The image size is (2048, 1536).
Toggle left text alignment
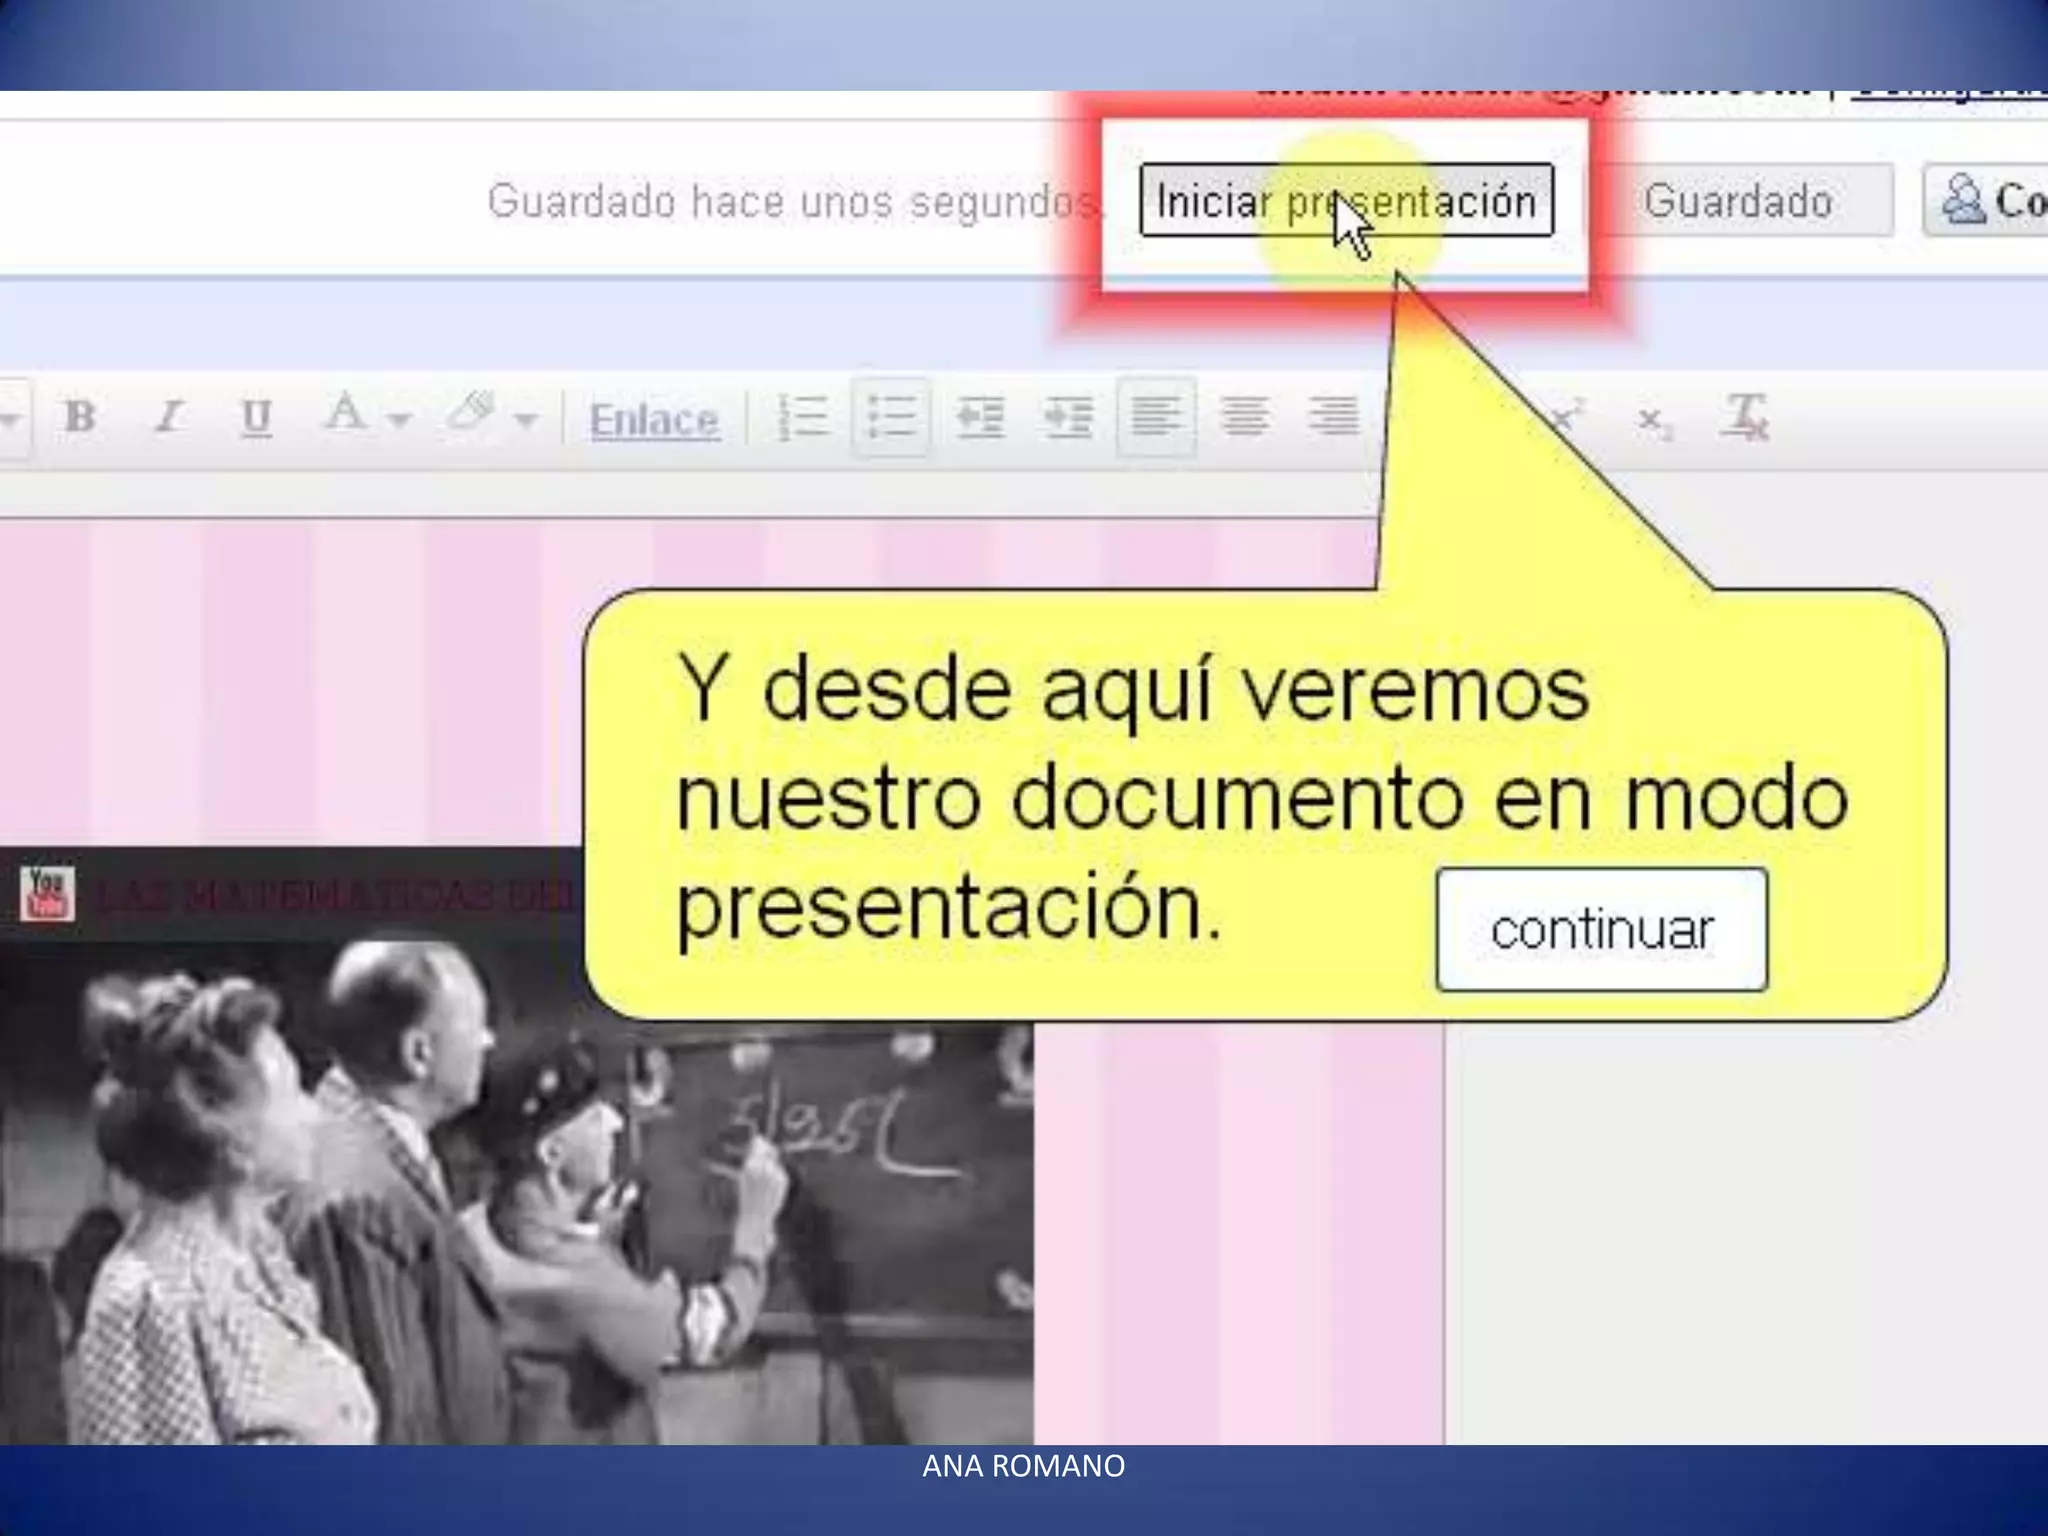click(x=1156, y=416)
